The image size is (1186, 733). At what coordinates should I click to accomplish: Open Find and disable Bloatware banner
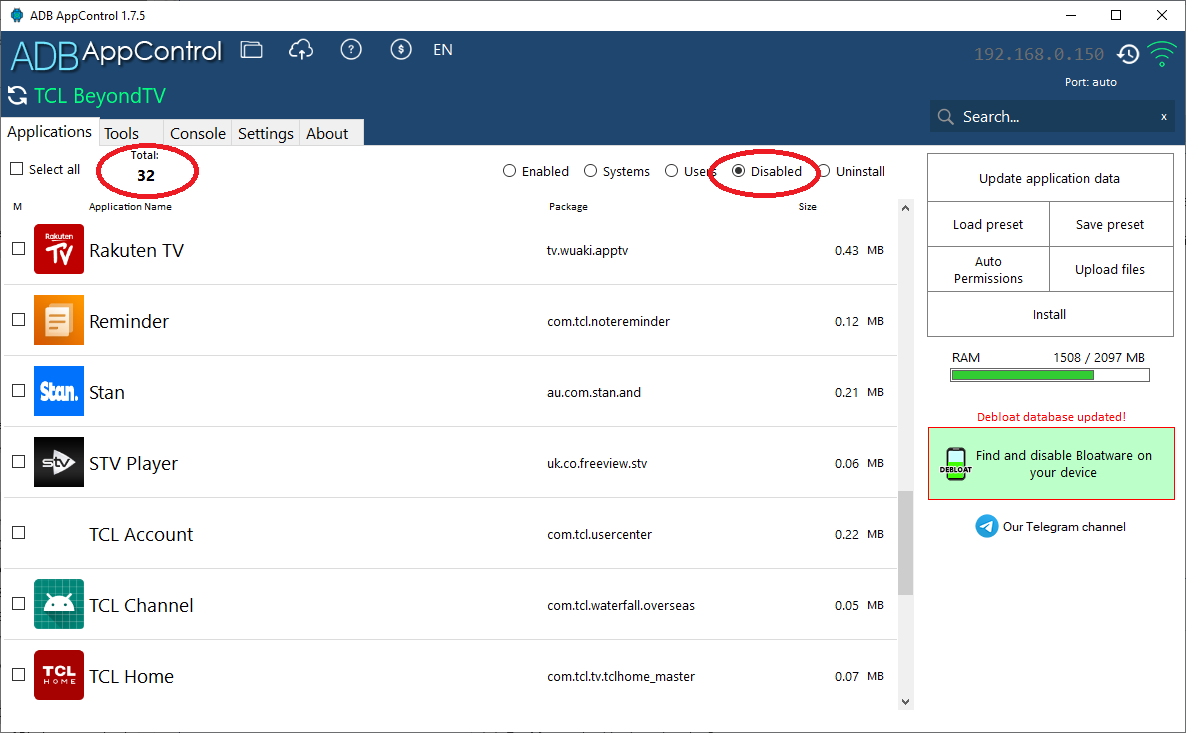1051,464
